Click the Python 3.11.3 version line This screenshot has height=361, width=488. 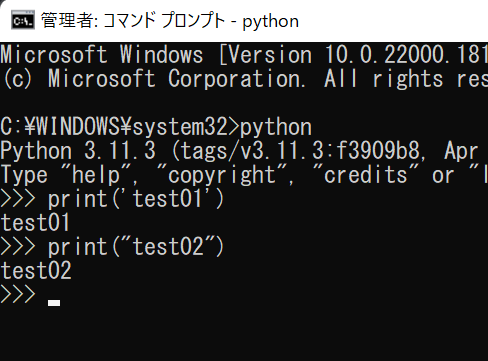[244, 151]
